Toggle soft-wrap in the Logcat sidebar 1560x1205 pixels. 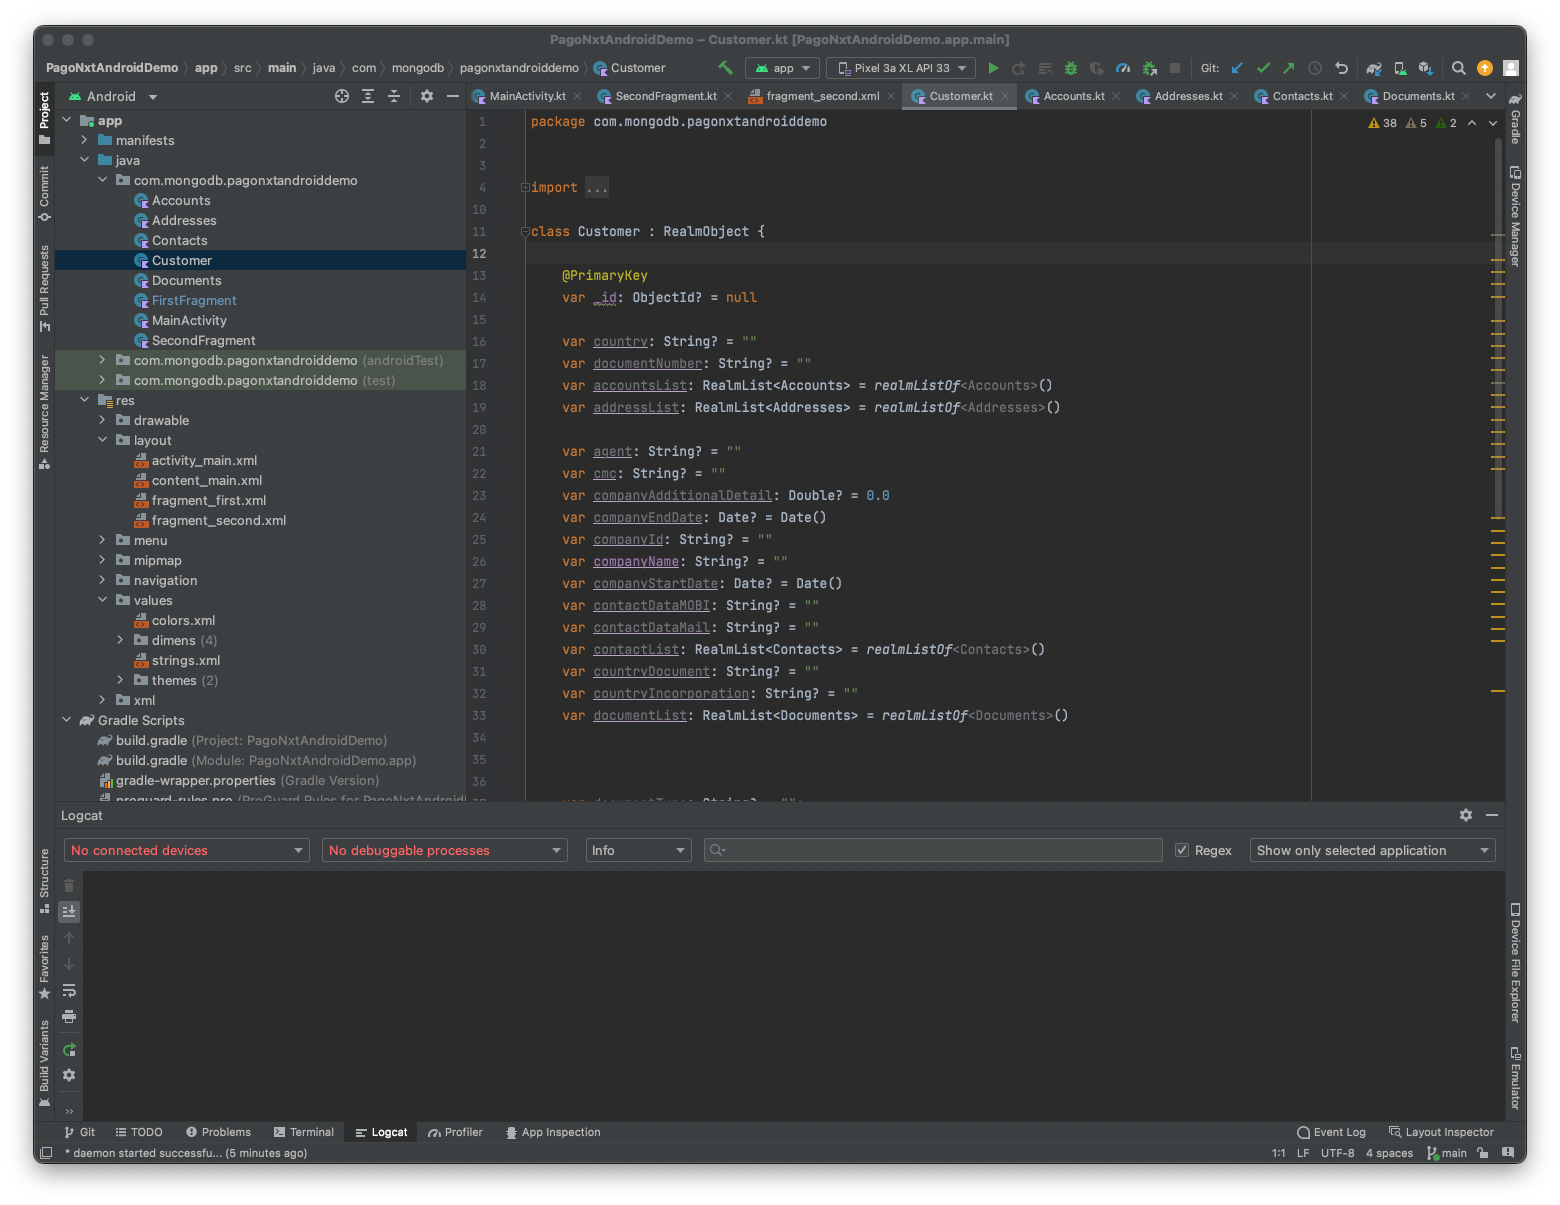tap(69, 990)
